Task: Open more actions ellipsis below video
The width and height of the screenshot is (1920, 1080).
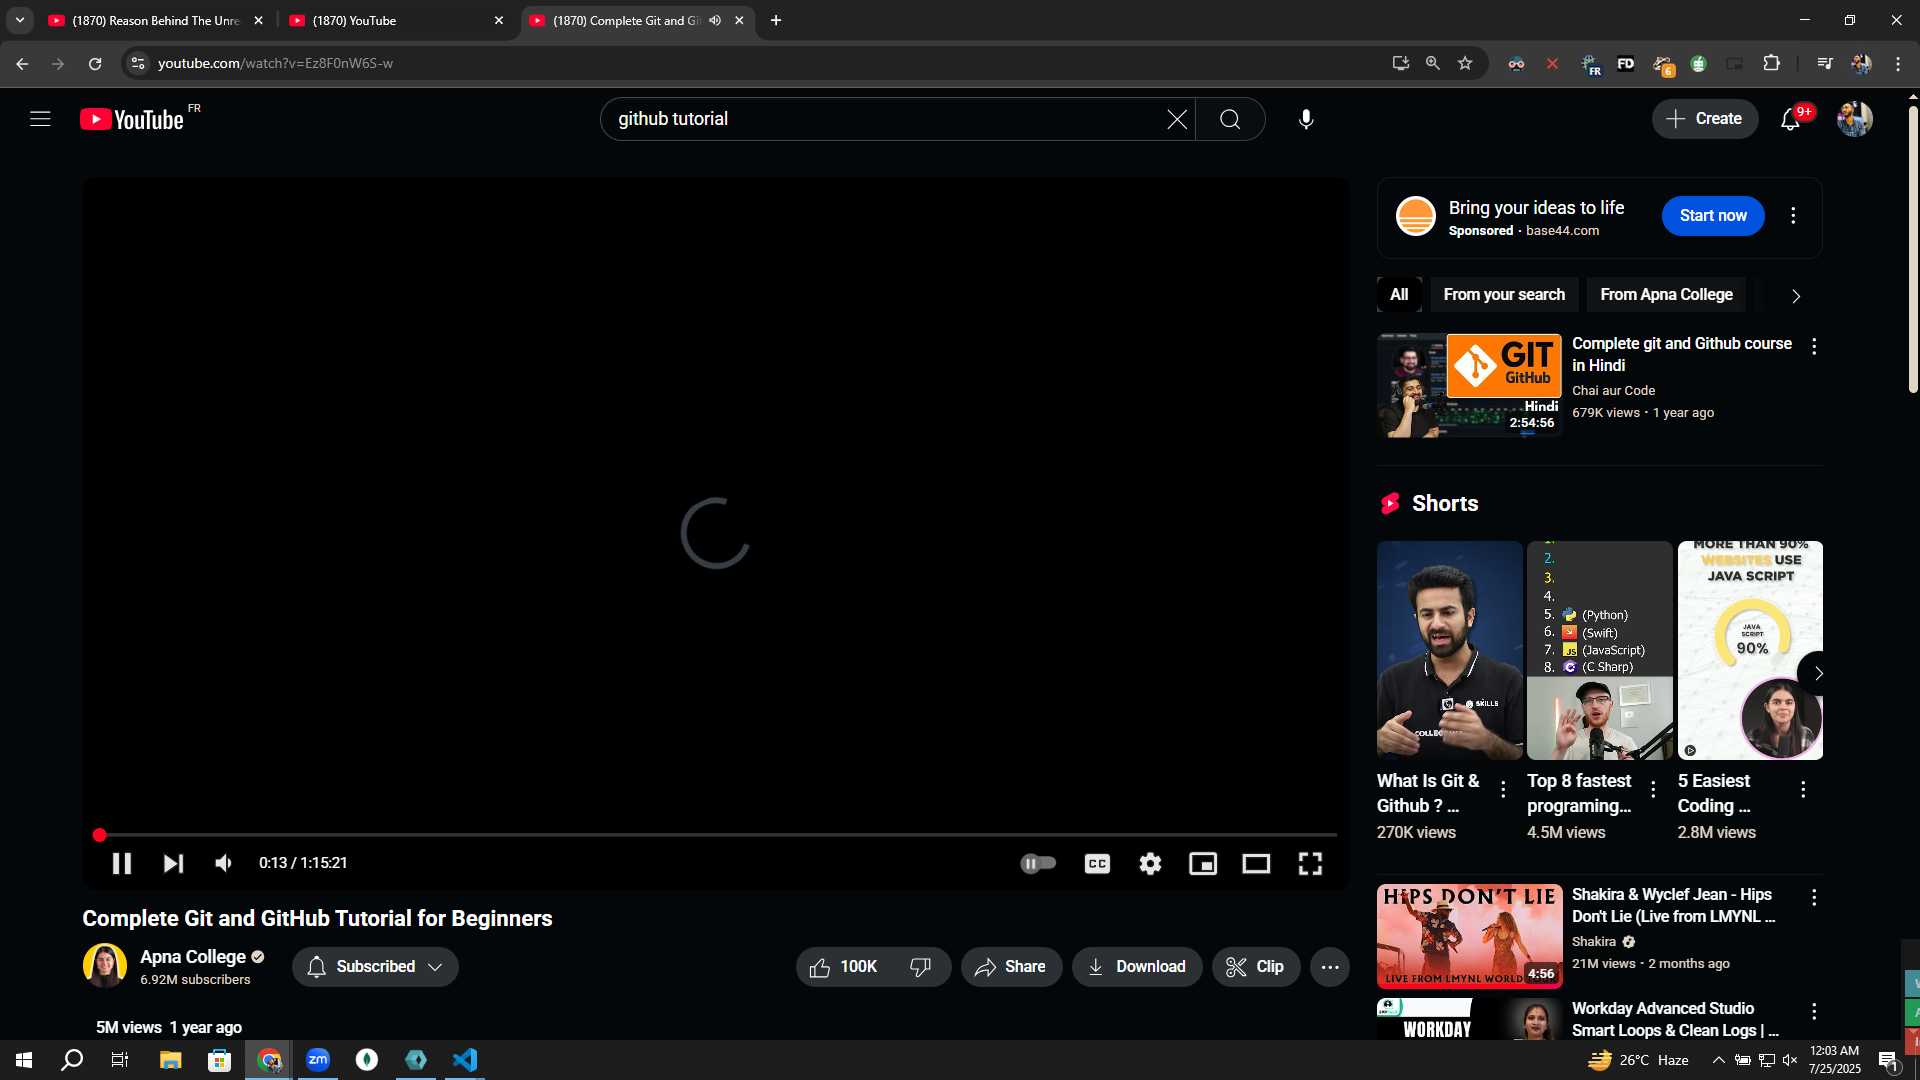Action: [1330, 967]
